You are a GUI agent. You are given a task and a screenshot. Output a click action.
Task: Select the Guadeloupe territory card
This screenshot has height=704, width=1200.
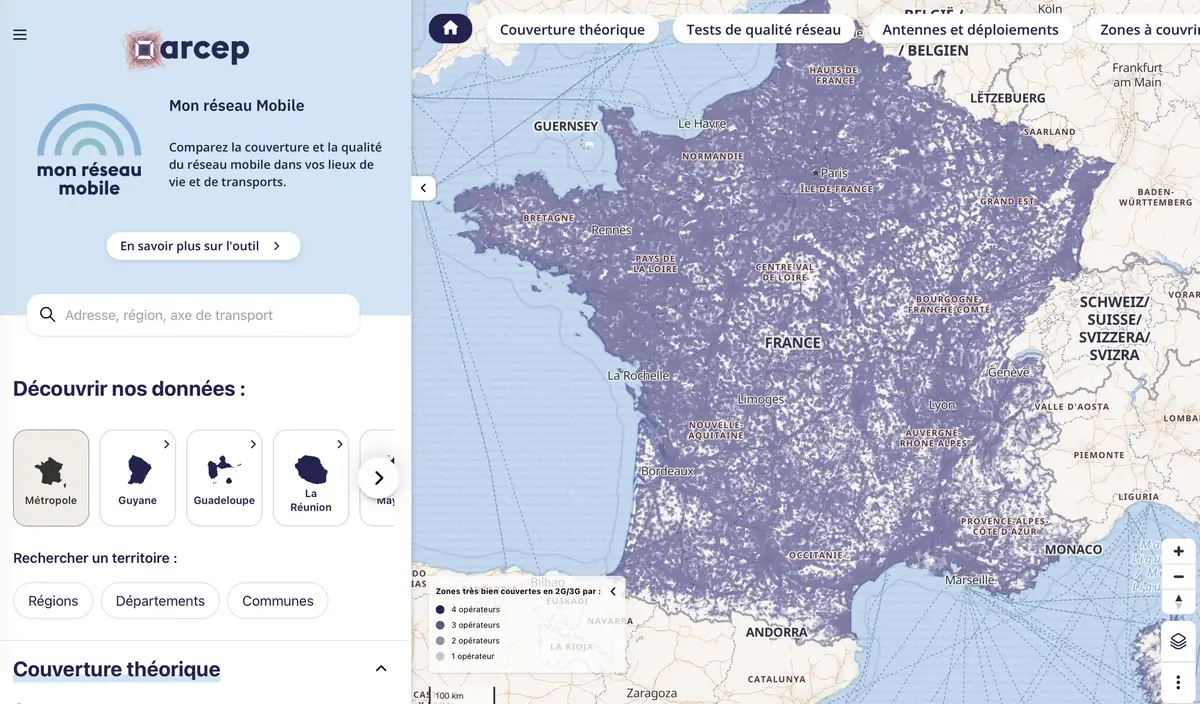224,478
